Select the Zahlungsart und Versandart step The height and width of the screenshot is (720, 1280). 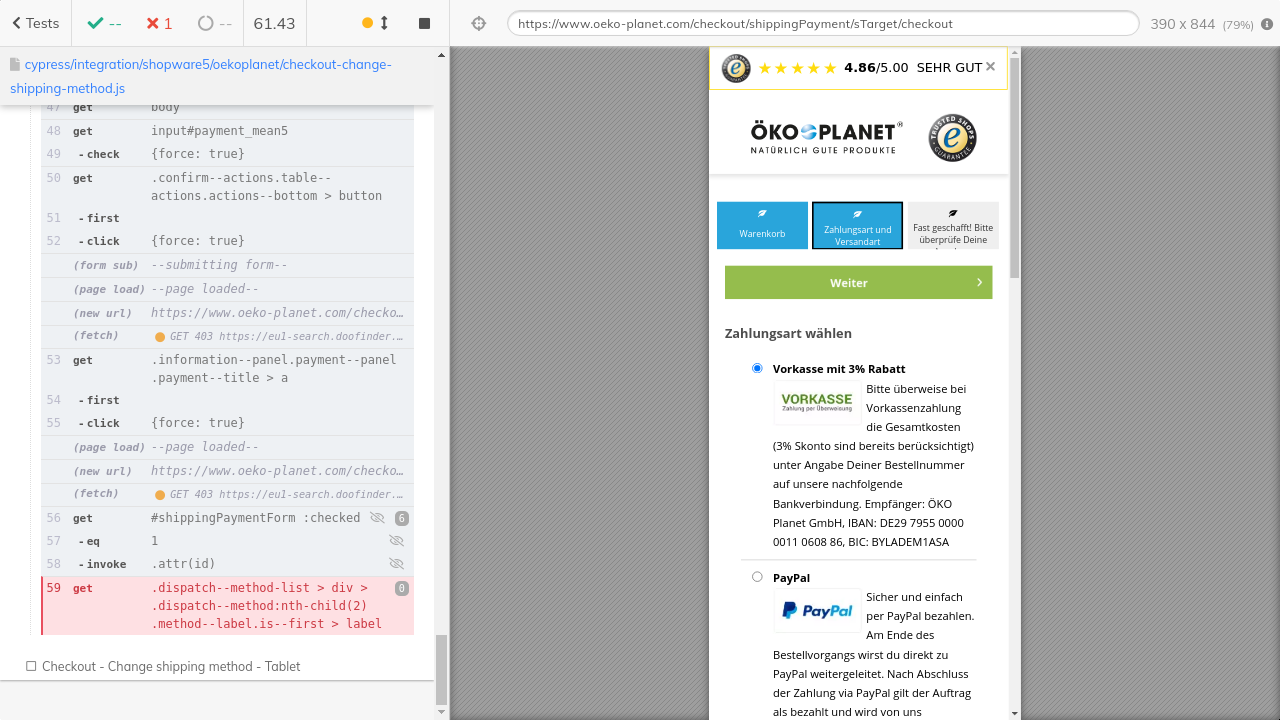[857, 226]
